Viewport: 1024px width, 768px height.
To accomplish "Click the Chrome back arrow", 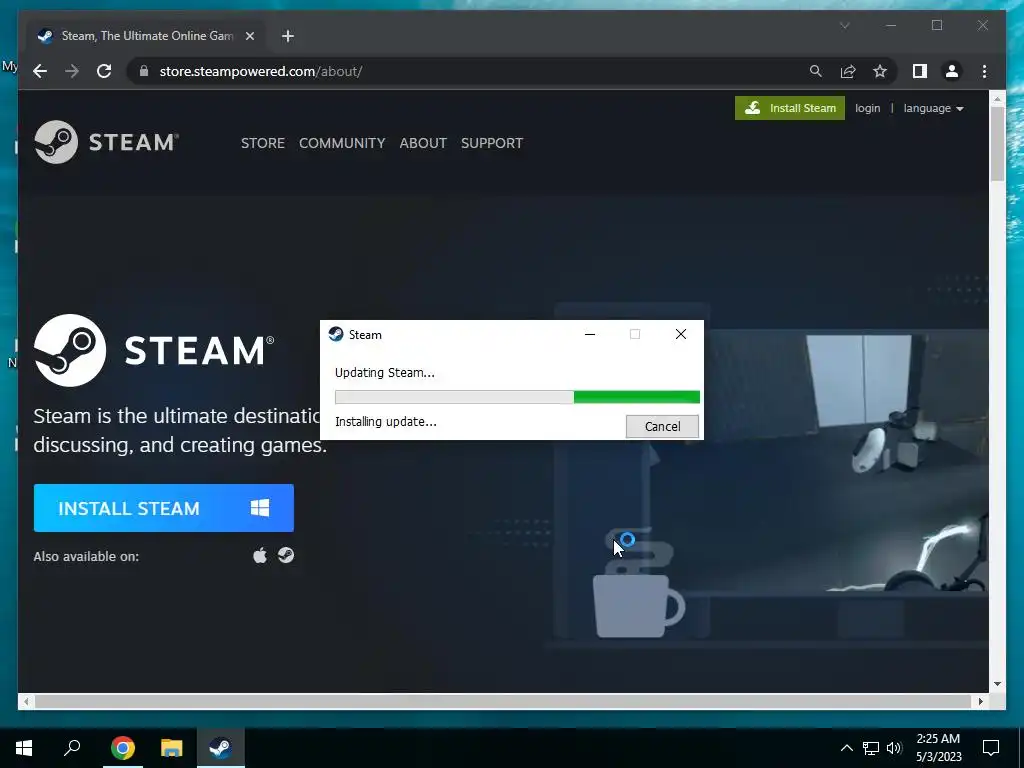I will coord(40,71).
